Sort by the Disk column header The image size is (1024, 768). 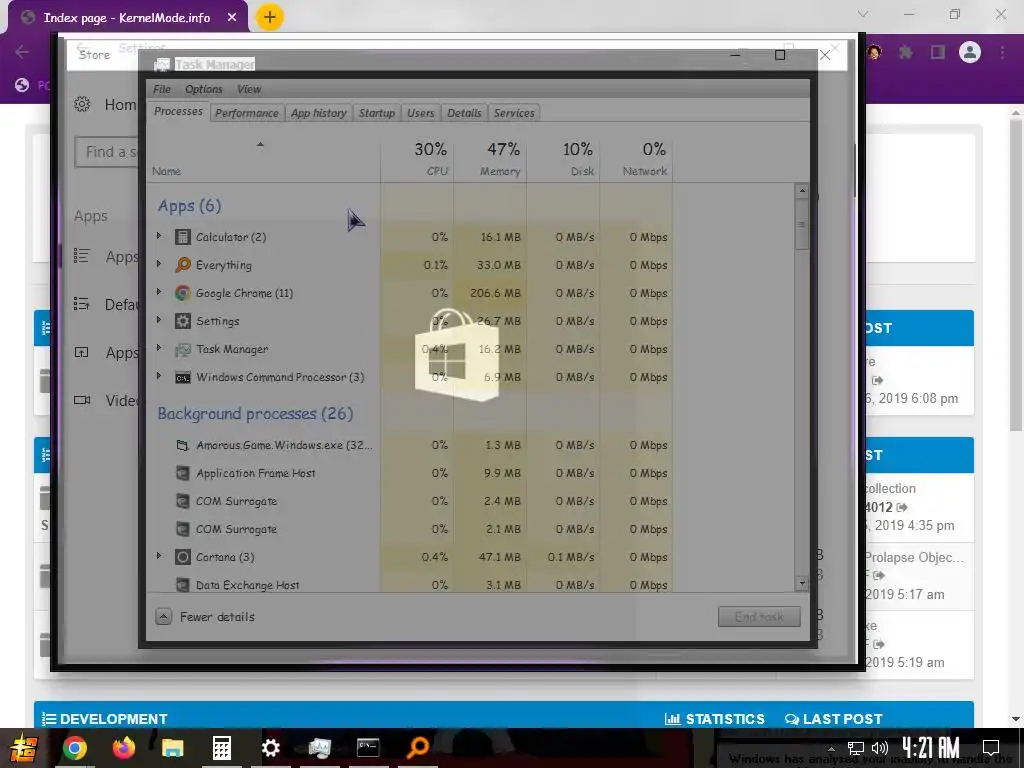click(564, 159)
